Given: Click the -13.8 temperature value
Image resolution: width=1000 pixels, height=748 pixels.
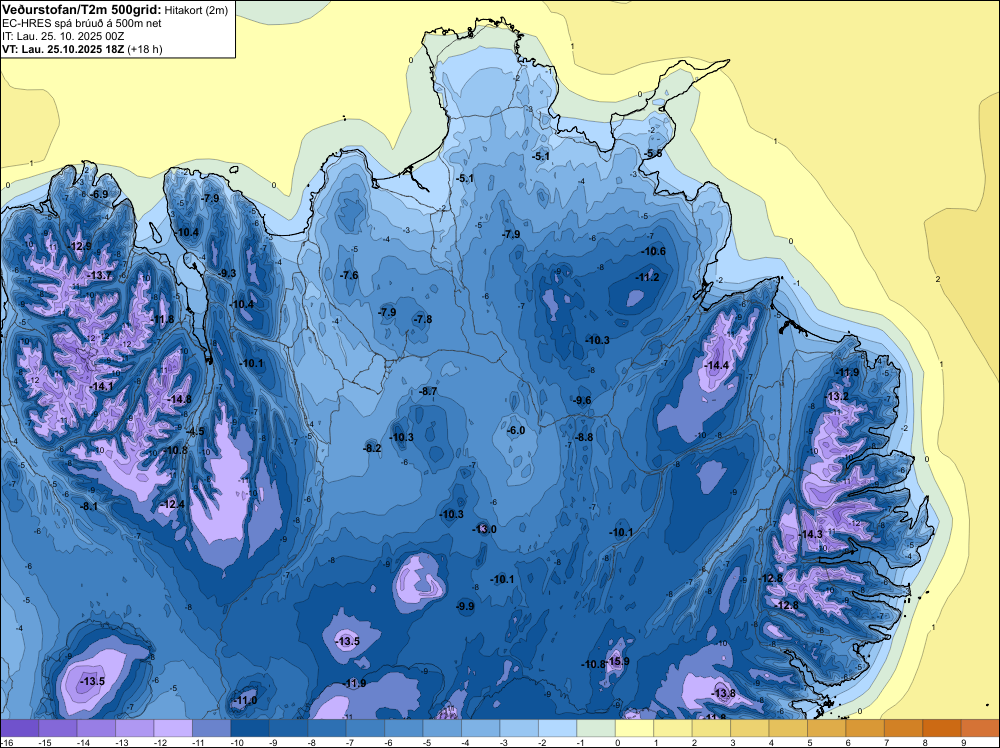Looking at the screenshot, I should pyautogui.click(x=723, y=693).
